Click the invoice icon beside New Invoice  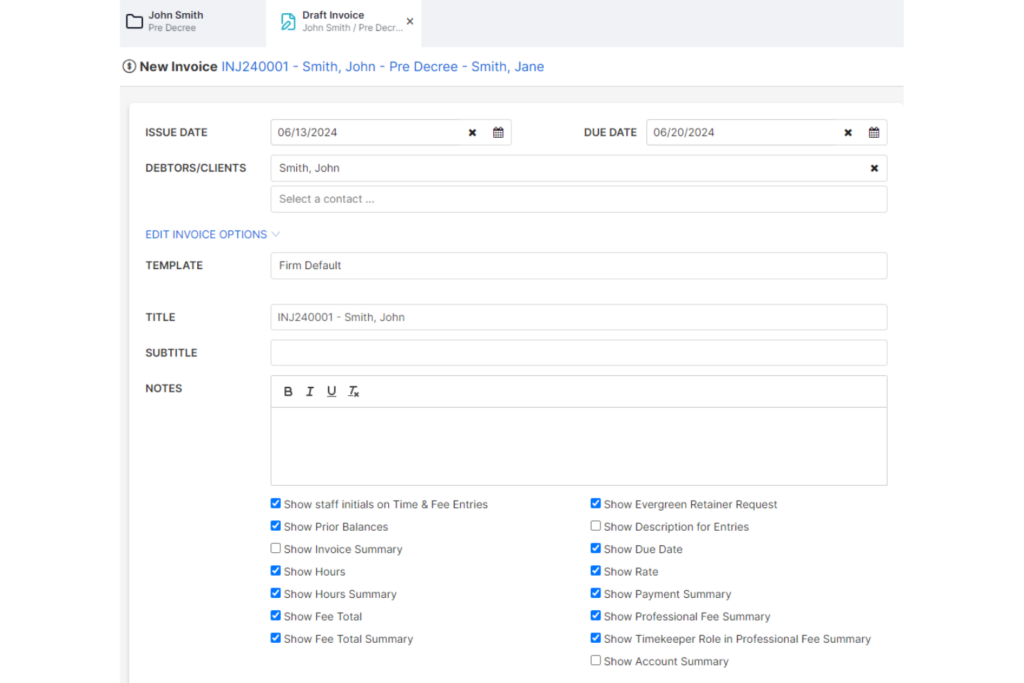[129, 67]
